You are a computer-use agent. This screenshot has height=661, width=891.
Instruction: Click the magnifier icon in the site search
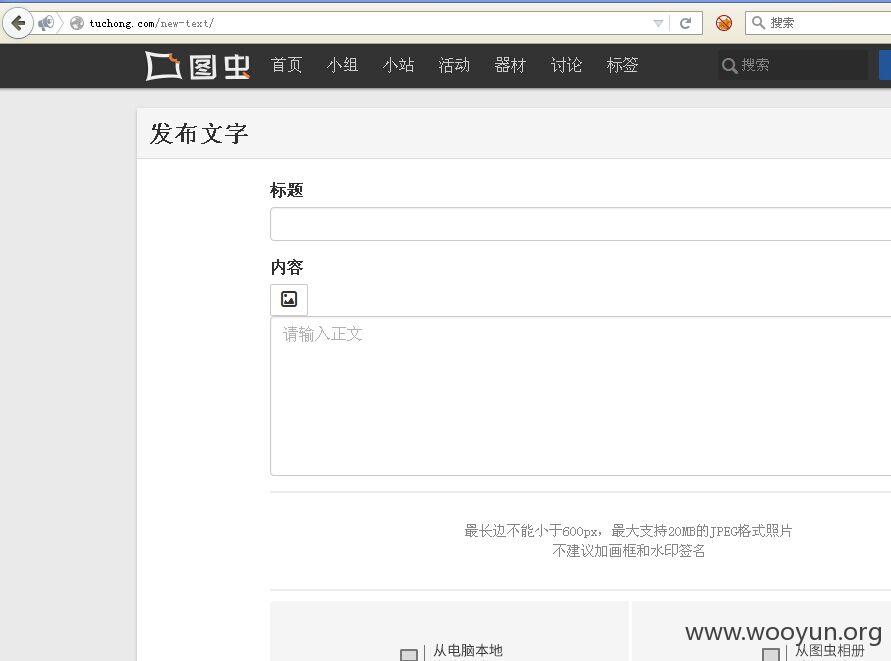[x=729, y=66]
